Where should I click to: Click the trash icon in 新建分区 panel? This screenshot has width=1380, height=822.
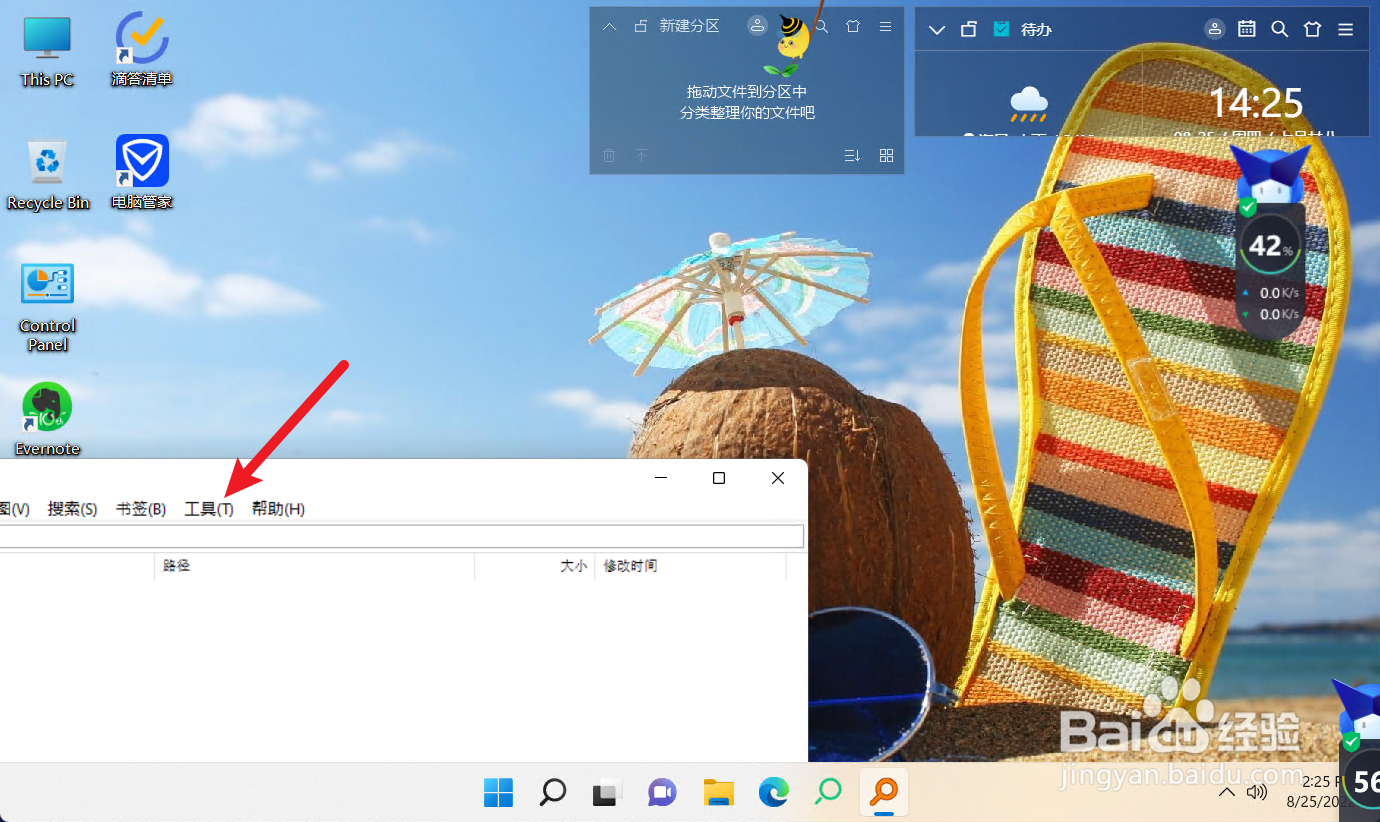coord(609,155)
